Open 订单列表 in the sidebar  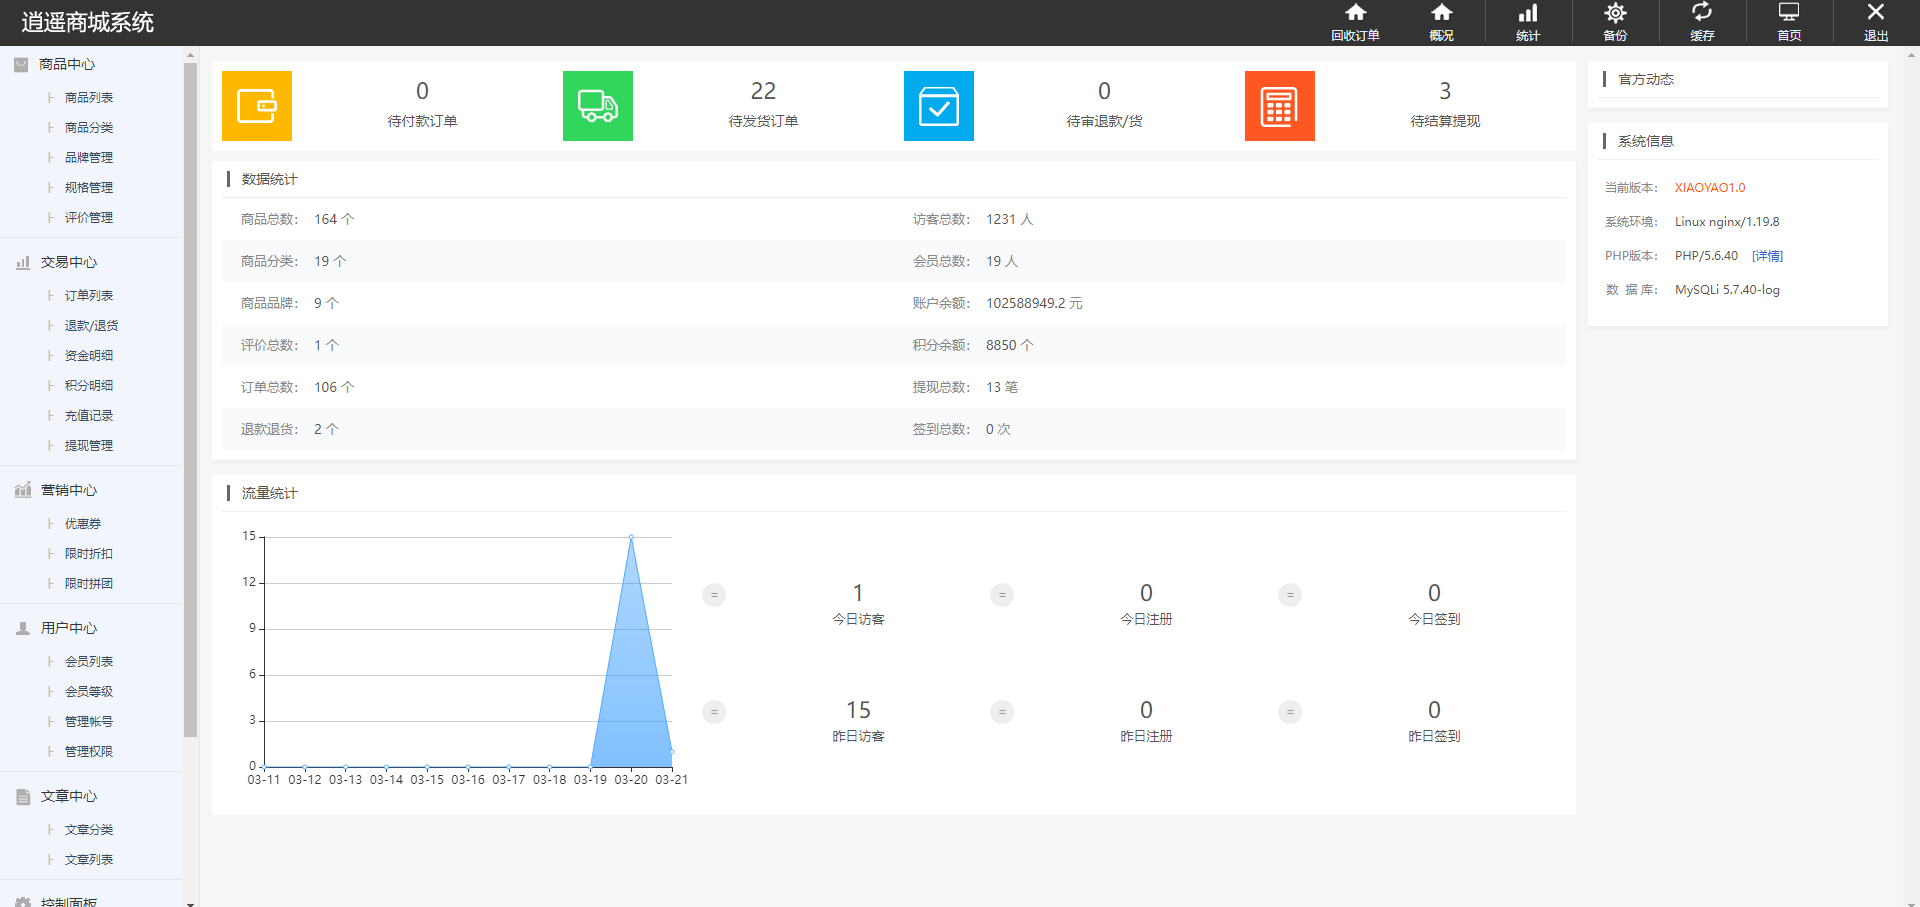[89, 296]
